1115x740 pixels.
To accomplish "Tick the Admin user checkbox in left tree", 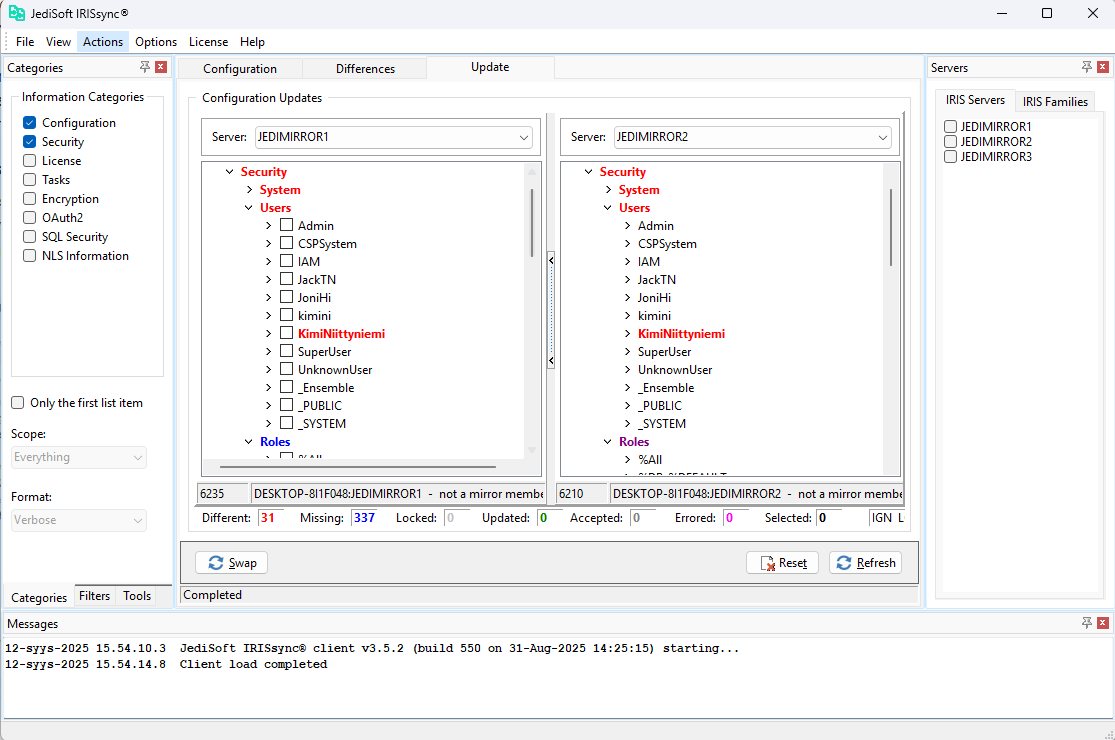I will click(x=287, y=225).
